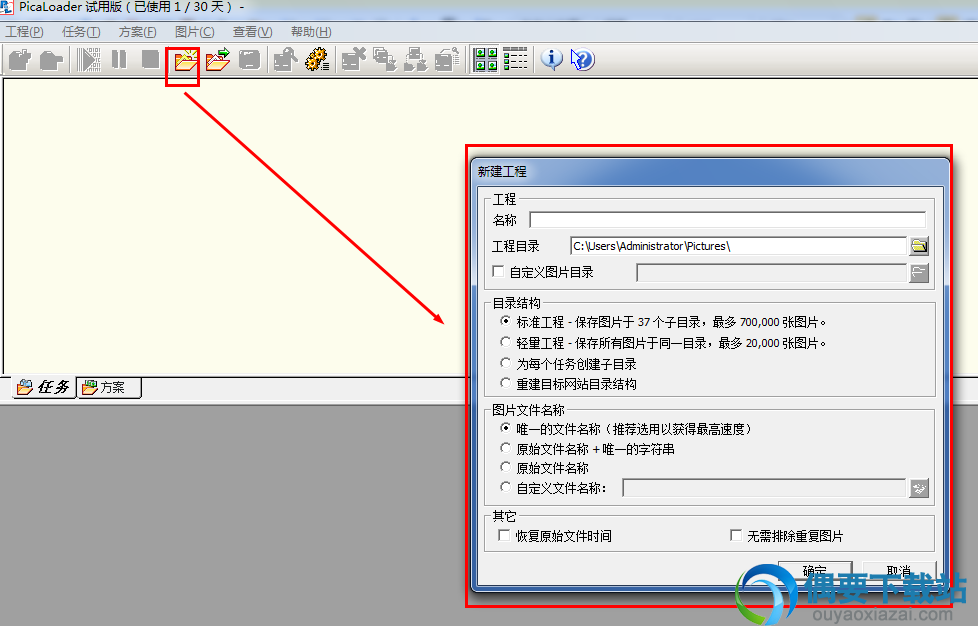978x626 pixels.
Task: Click the 工程目录 path field
Action: pyautogui.click(x=738, y=246)
